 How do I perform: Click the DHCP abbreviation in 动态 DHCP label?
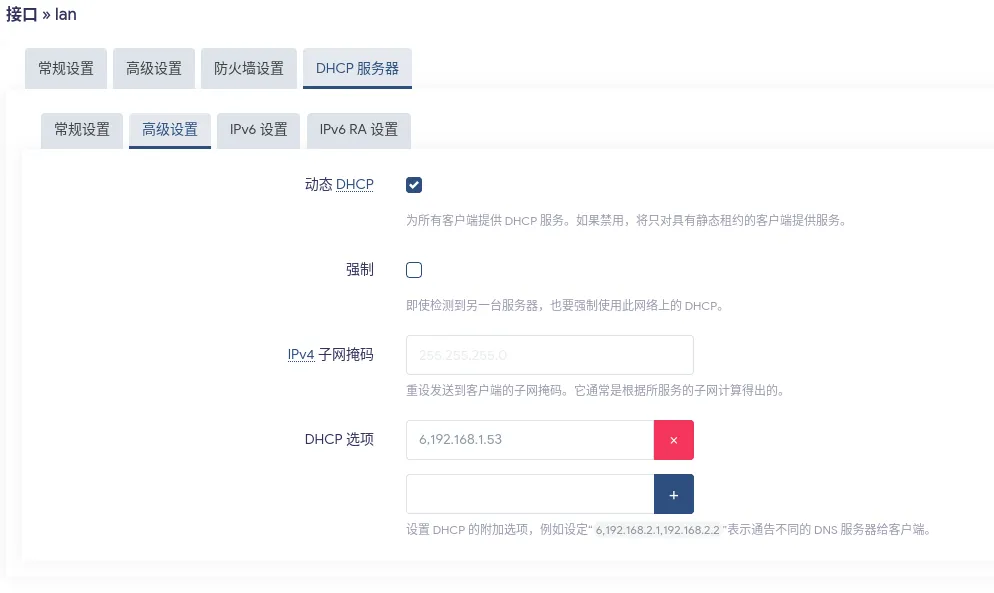[x=354, y=185]
